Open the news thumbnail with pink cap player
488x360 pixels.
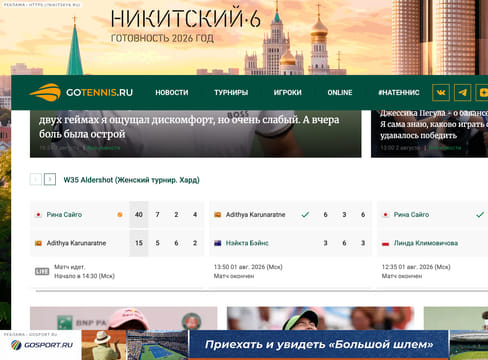(x=123, y=319)
